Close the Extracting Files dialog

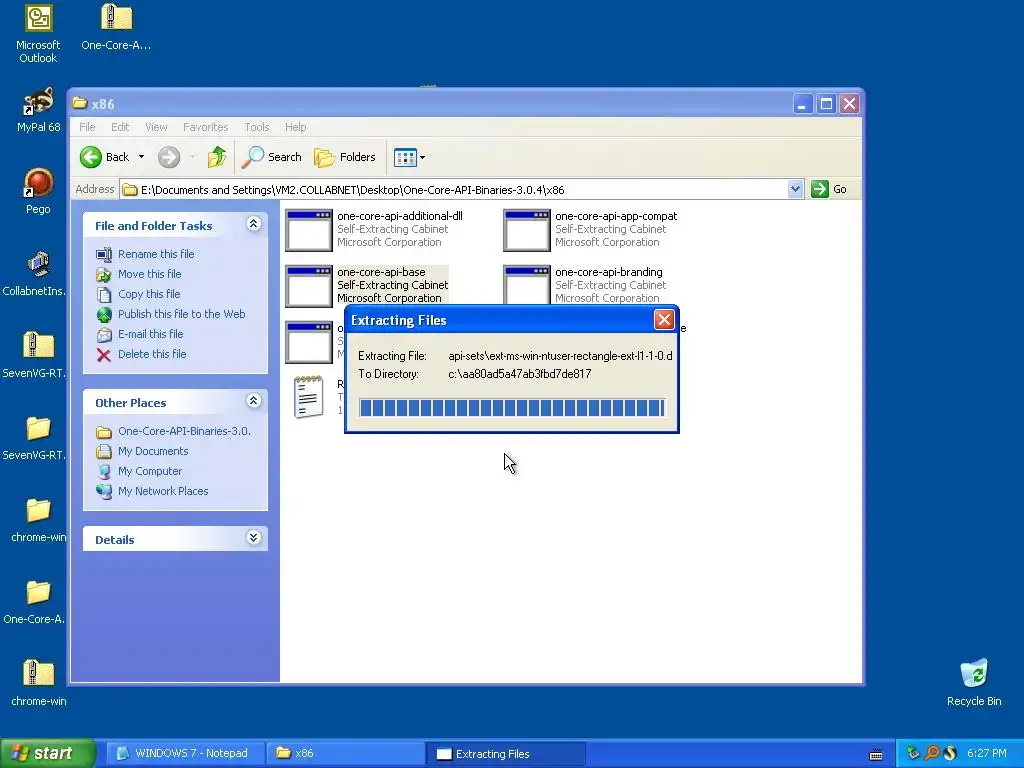pos(664,319)
